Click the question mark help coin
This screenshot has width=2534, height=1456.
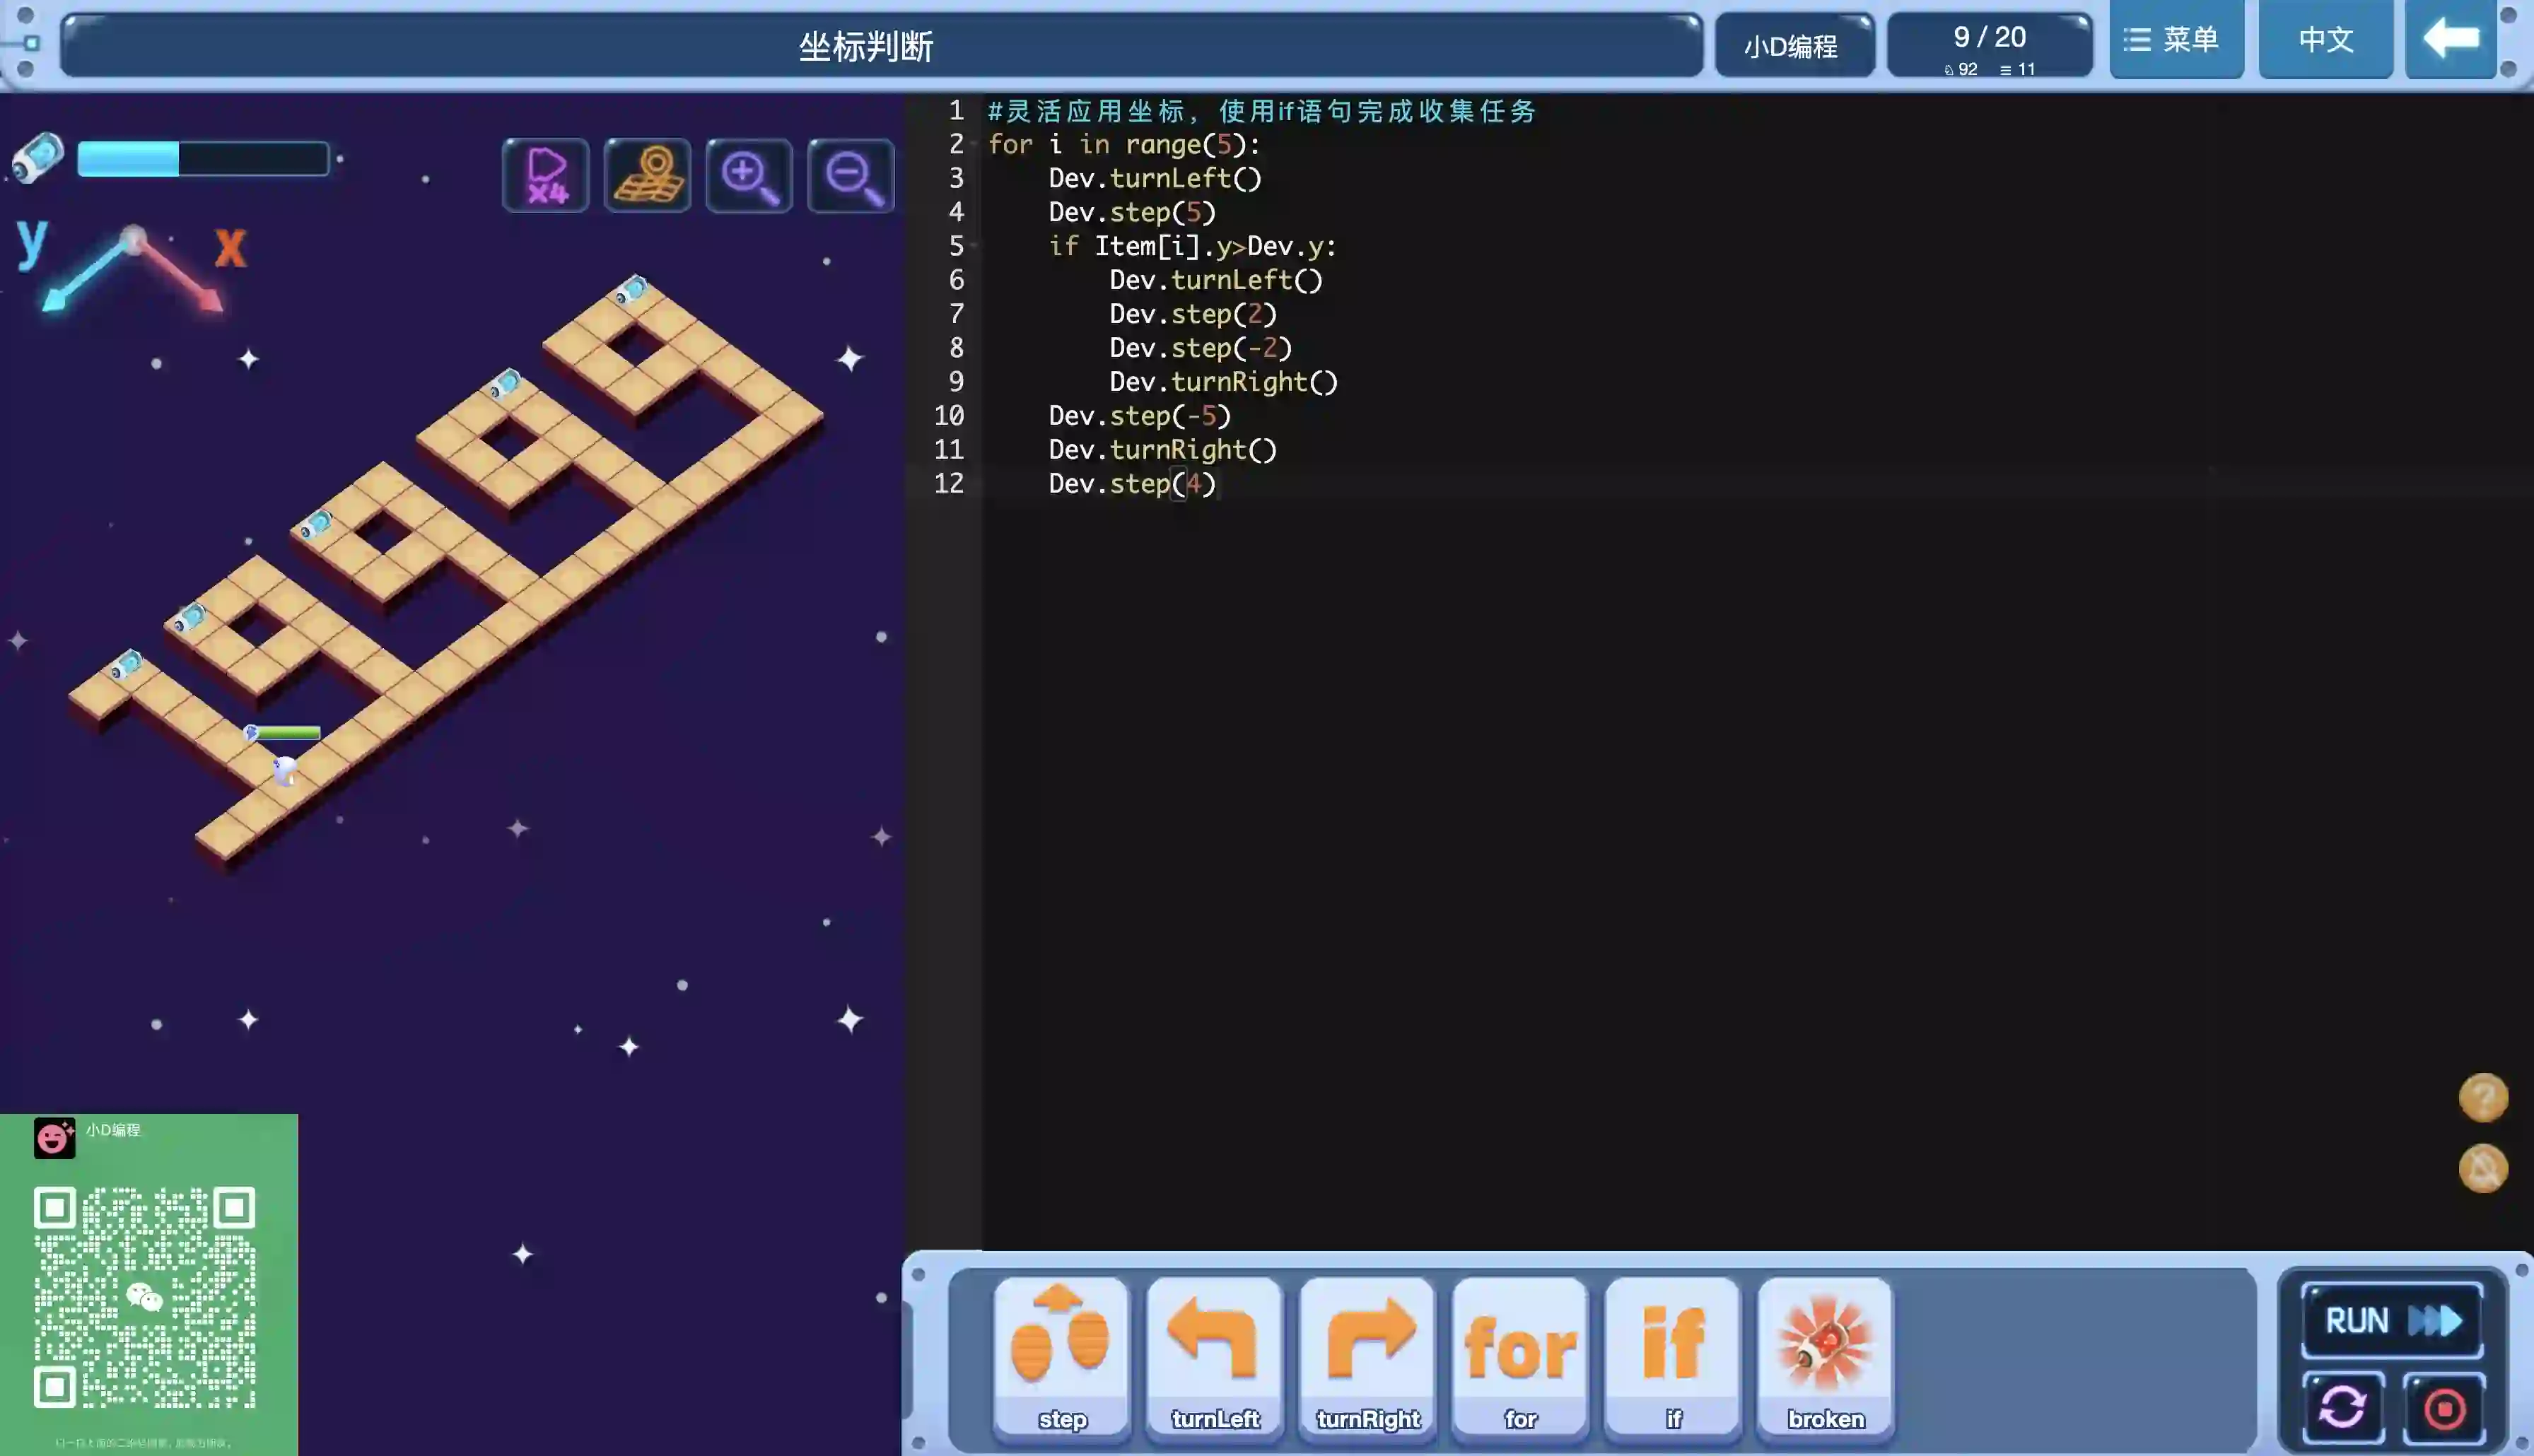pos(2483,1098)
